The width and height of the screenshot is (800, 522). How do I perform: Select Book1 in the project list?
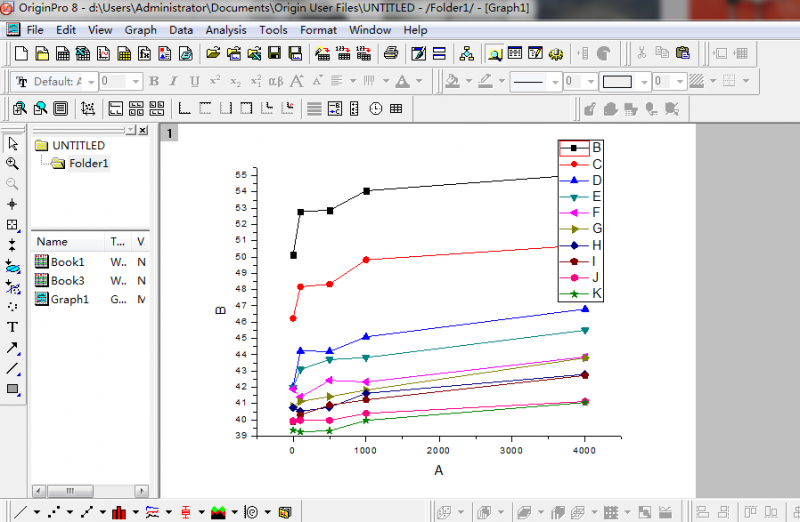click(x=67, y=262)
